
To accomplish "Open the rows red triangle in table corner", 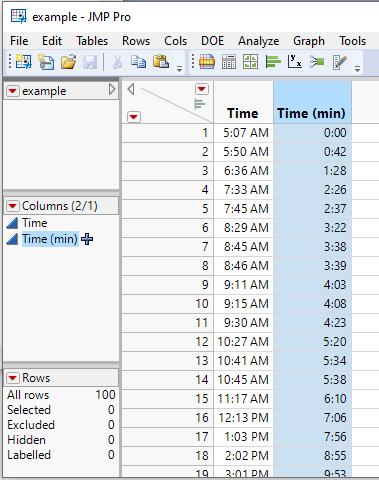I will (134, 117).
